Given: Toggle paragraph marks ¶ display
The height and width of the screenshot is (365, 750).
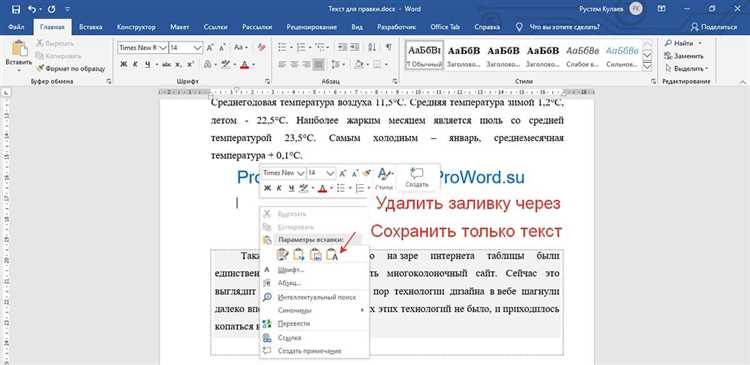Looking at the screenshot, I should point(388,47).
